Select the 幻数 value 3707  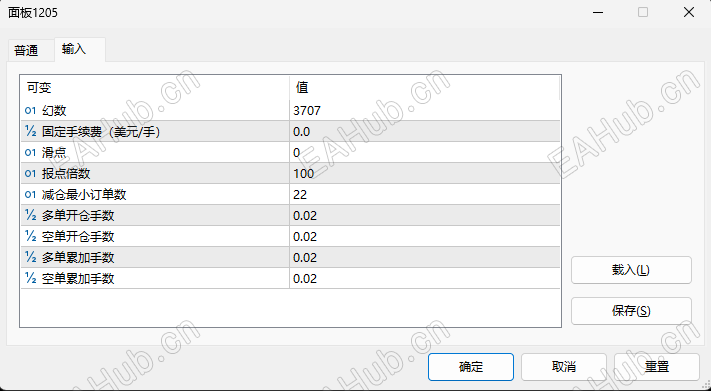(307, 110)
